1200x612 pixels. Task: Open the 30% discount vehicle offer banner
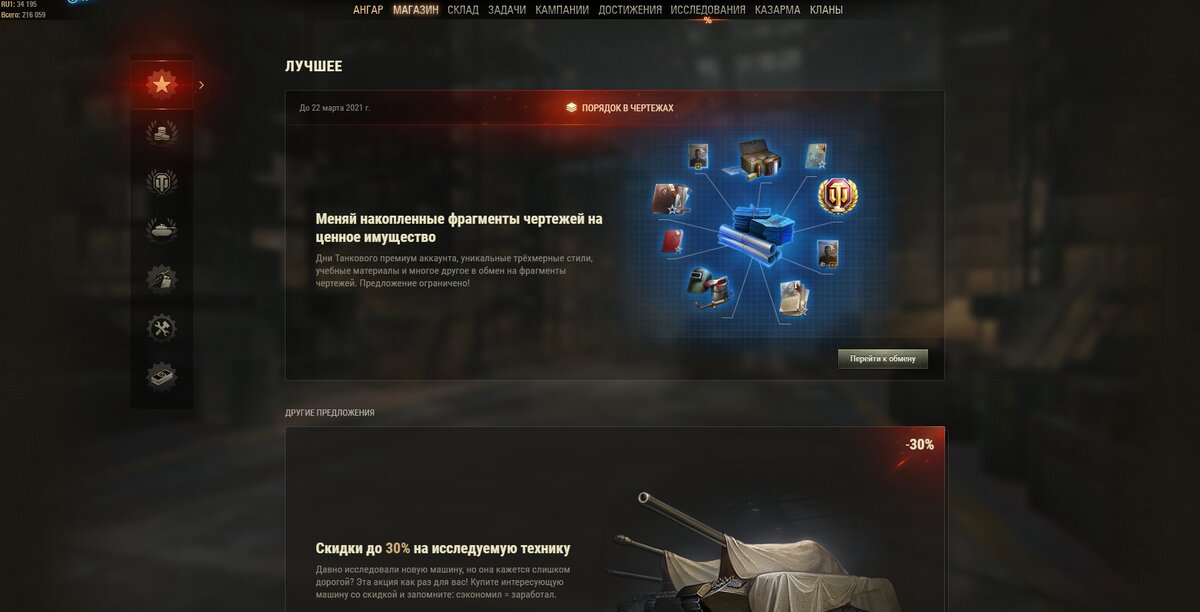[614, 519]
